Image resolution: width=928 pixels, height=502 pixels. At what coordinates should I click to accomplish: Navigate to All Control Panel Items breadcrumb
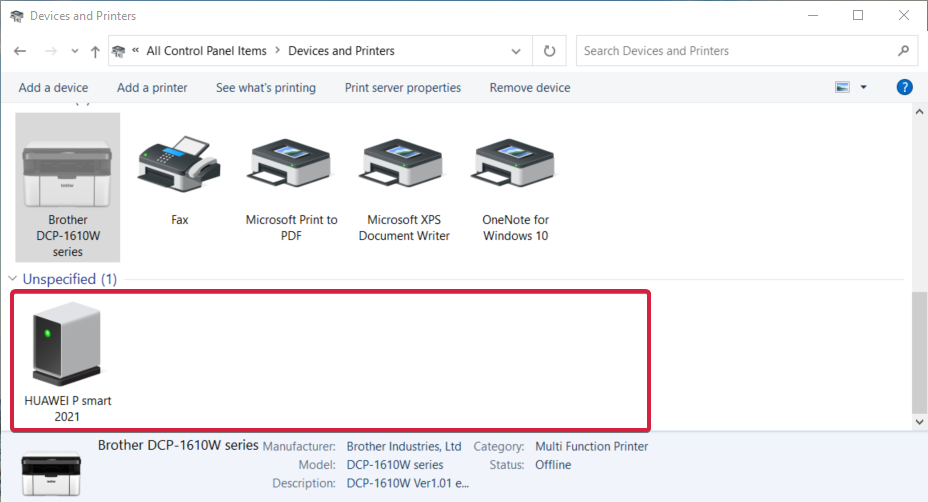[x=207, y=51]
